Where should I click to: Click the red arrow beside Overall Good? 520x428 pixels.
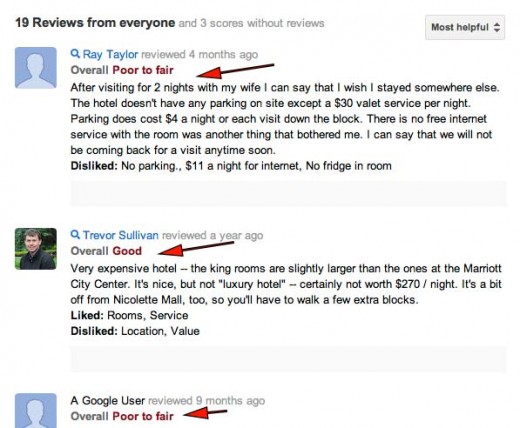[196, 249]
